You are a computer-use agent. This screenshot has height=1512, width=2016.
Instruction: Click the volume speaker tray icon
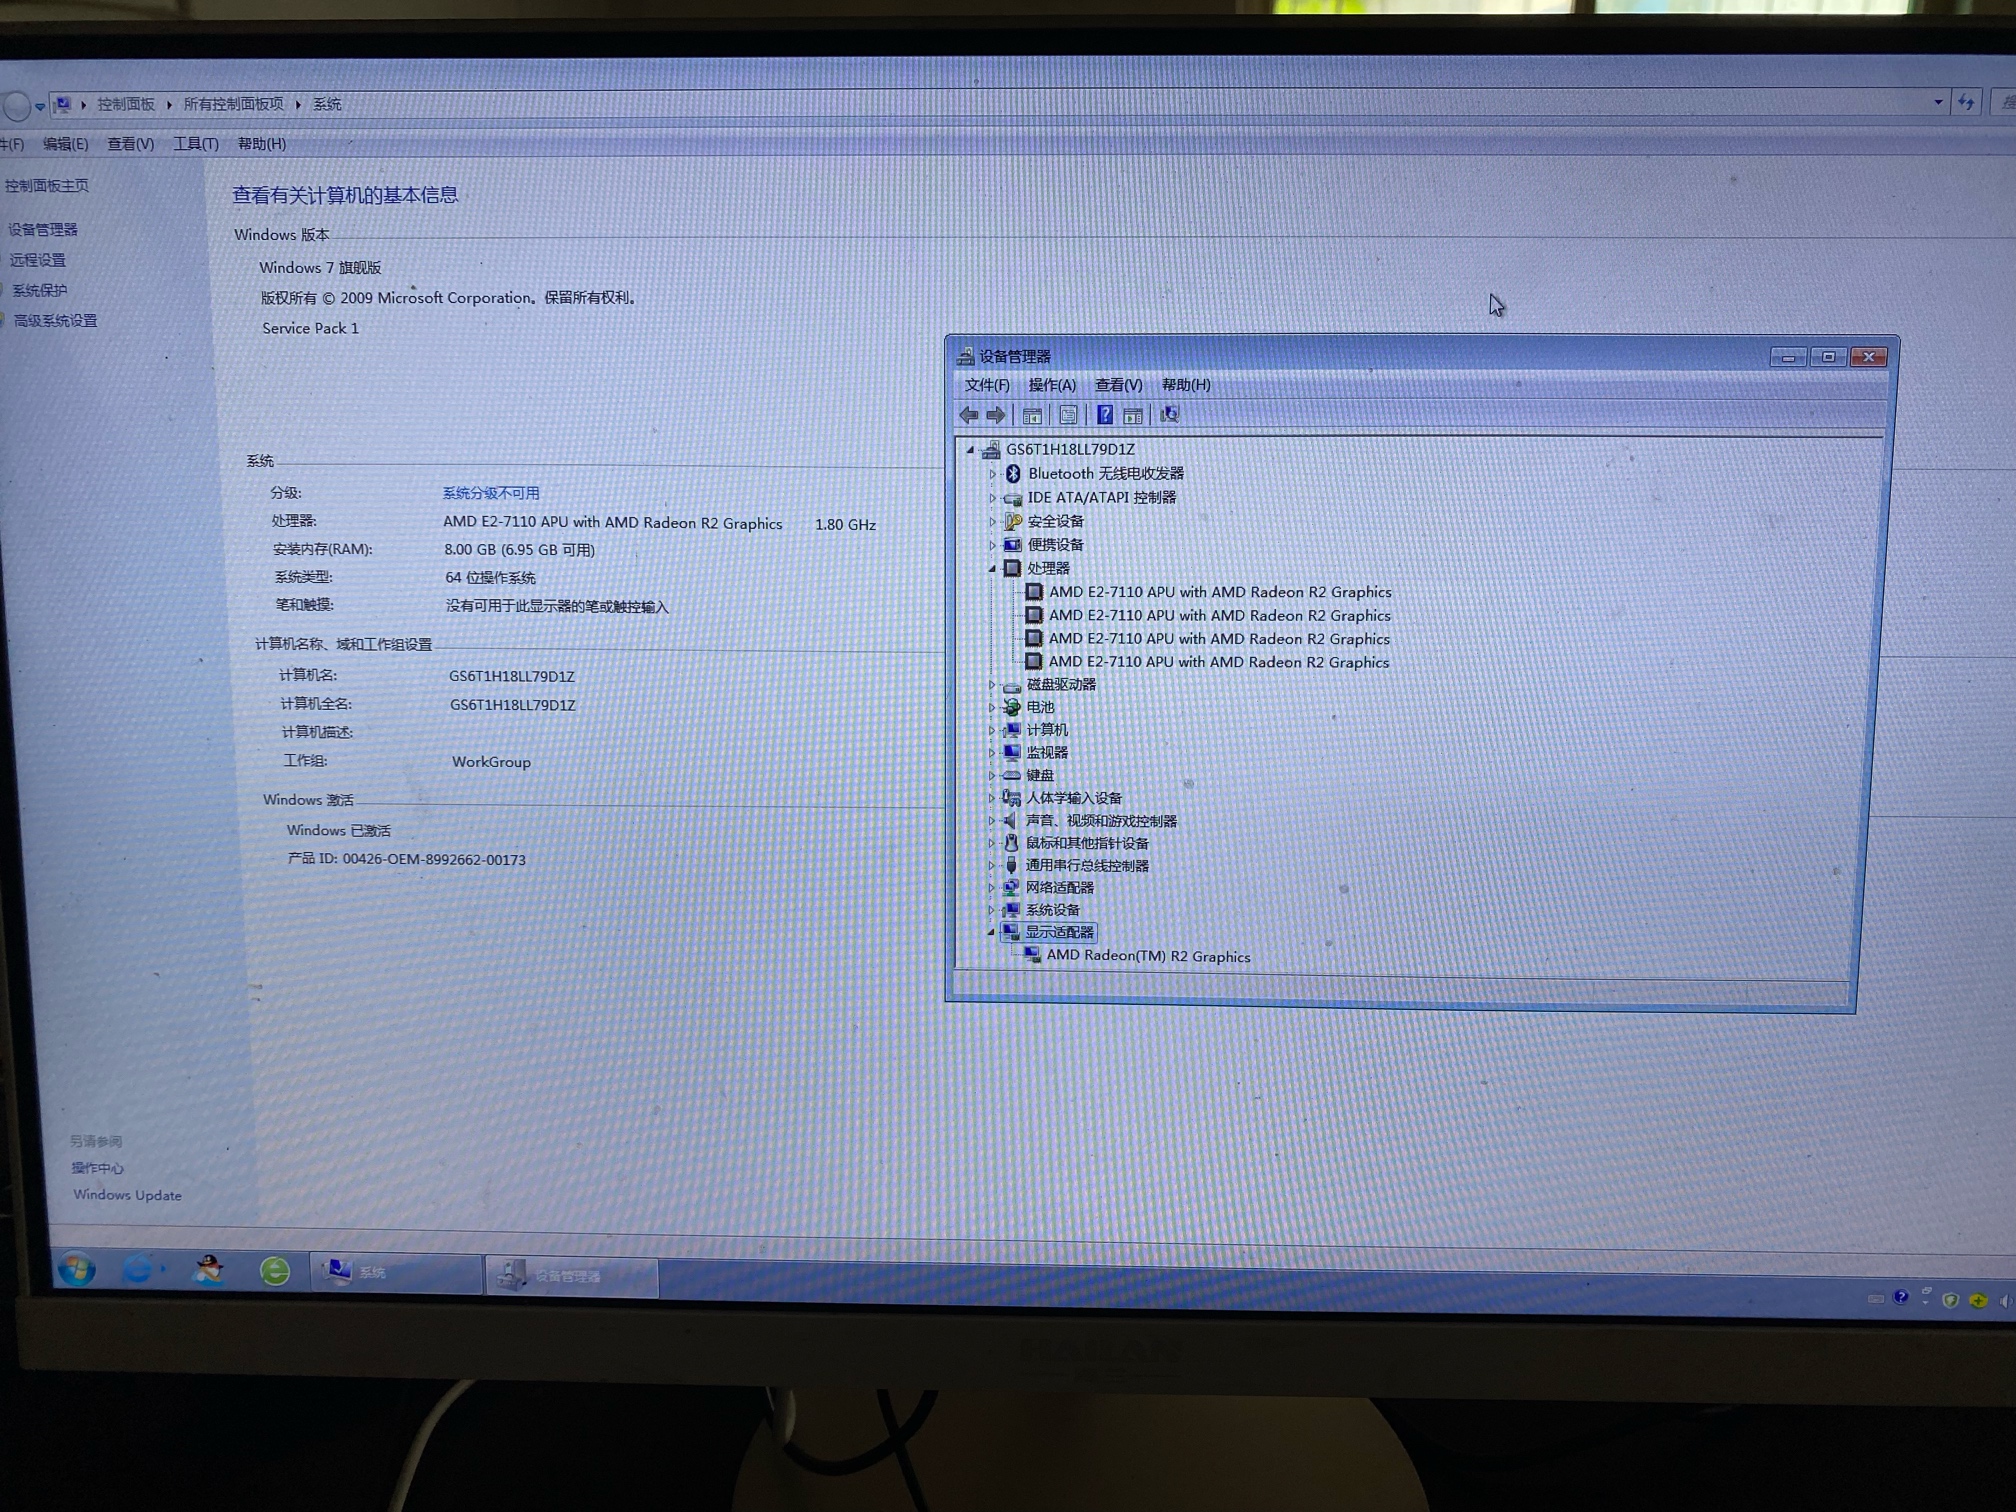2004,1301
